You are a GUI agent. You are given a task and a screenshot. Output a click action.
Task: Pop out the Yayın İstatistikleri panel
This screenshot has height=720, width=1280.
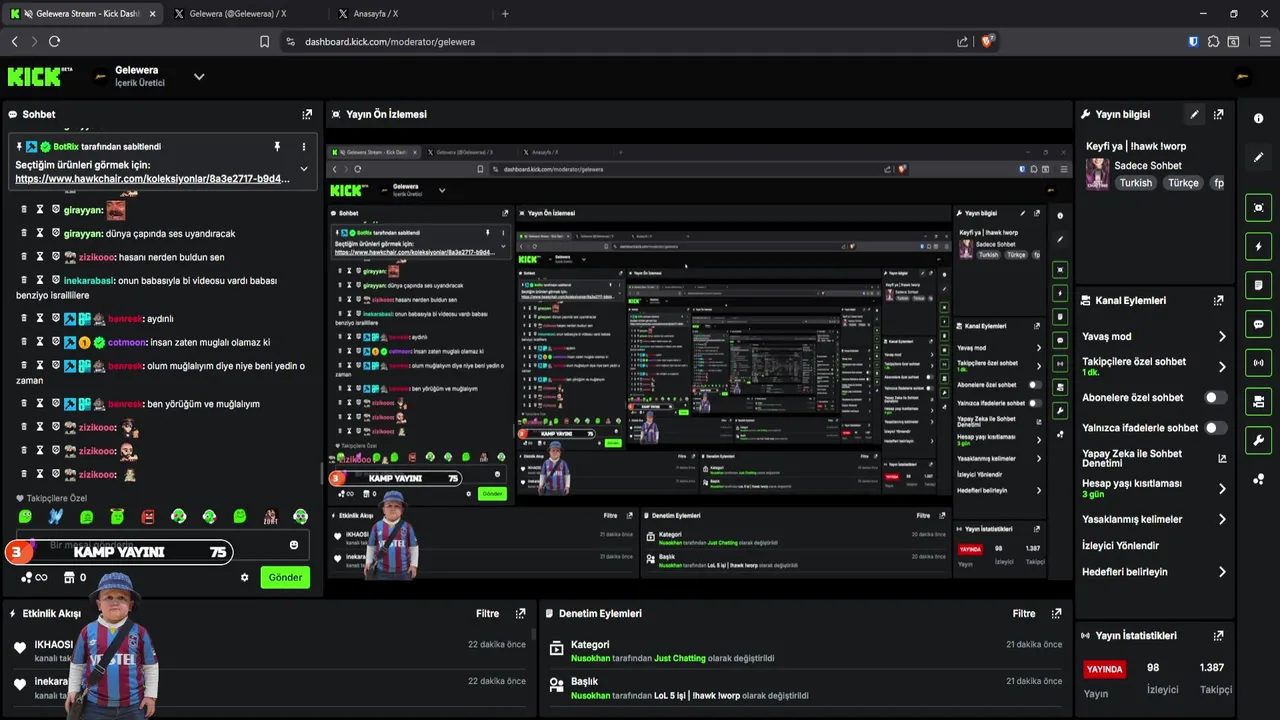[x=1218, y=635]
